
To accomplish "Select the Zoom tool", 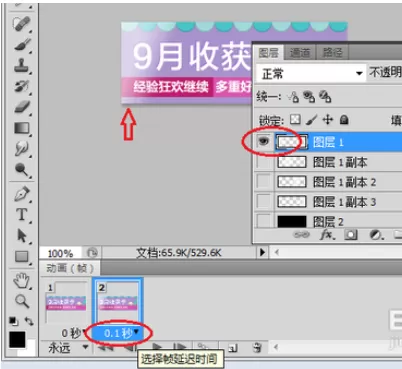I will click(x=22, y=302).
